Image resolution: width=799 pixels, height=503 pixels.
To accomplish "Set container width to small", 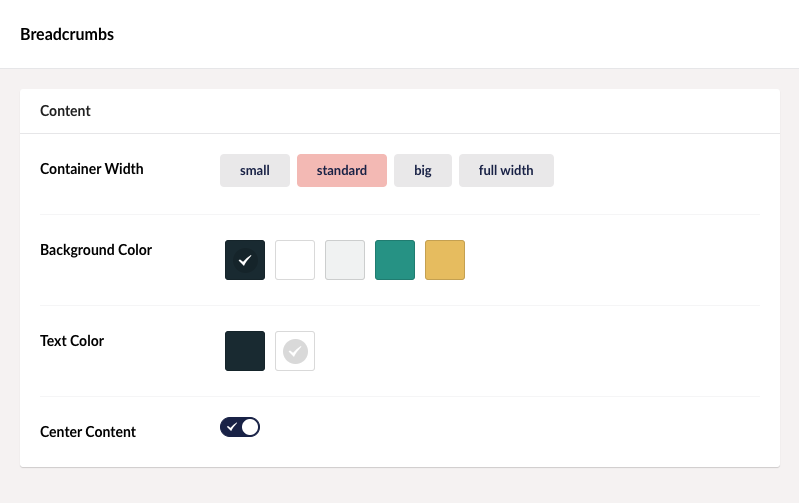I will [255, 170].
